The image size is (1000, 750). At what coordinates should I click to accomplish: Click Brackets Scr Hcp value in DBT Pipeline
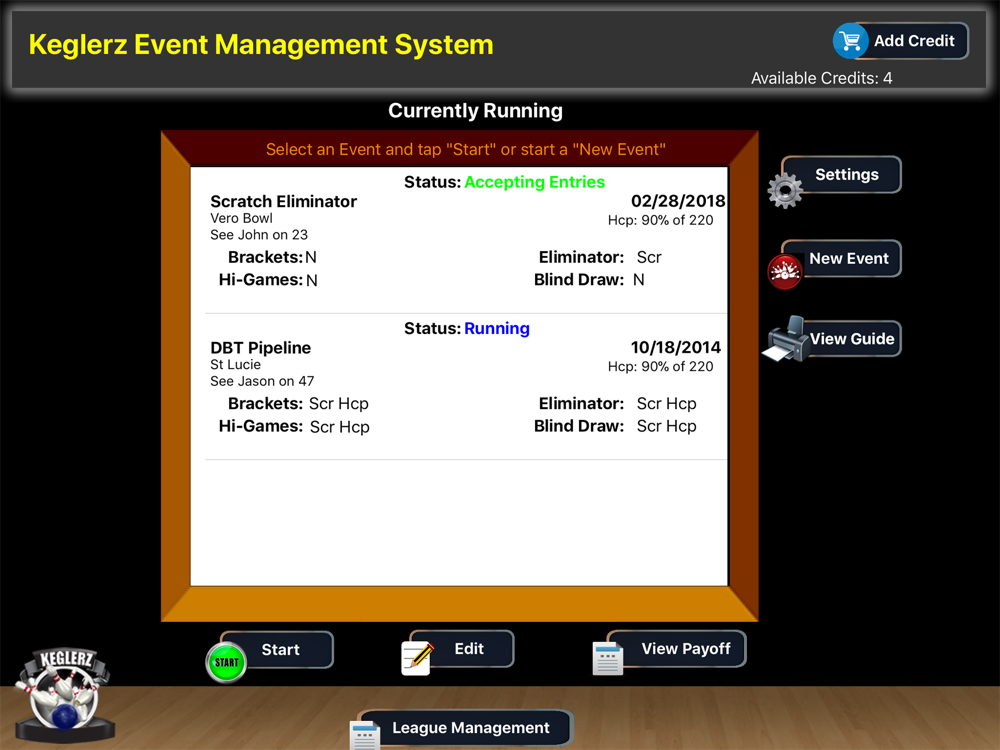(339, 404)
